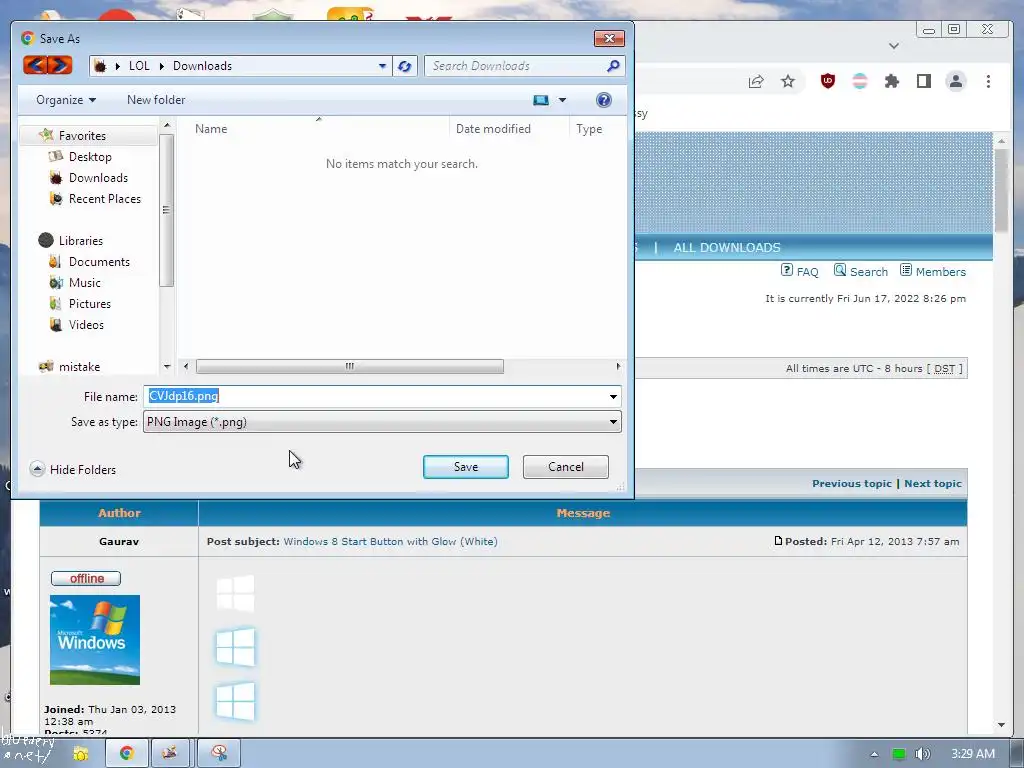Select Favorites in the navigation pane

82,136
